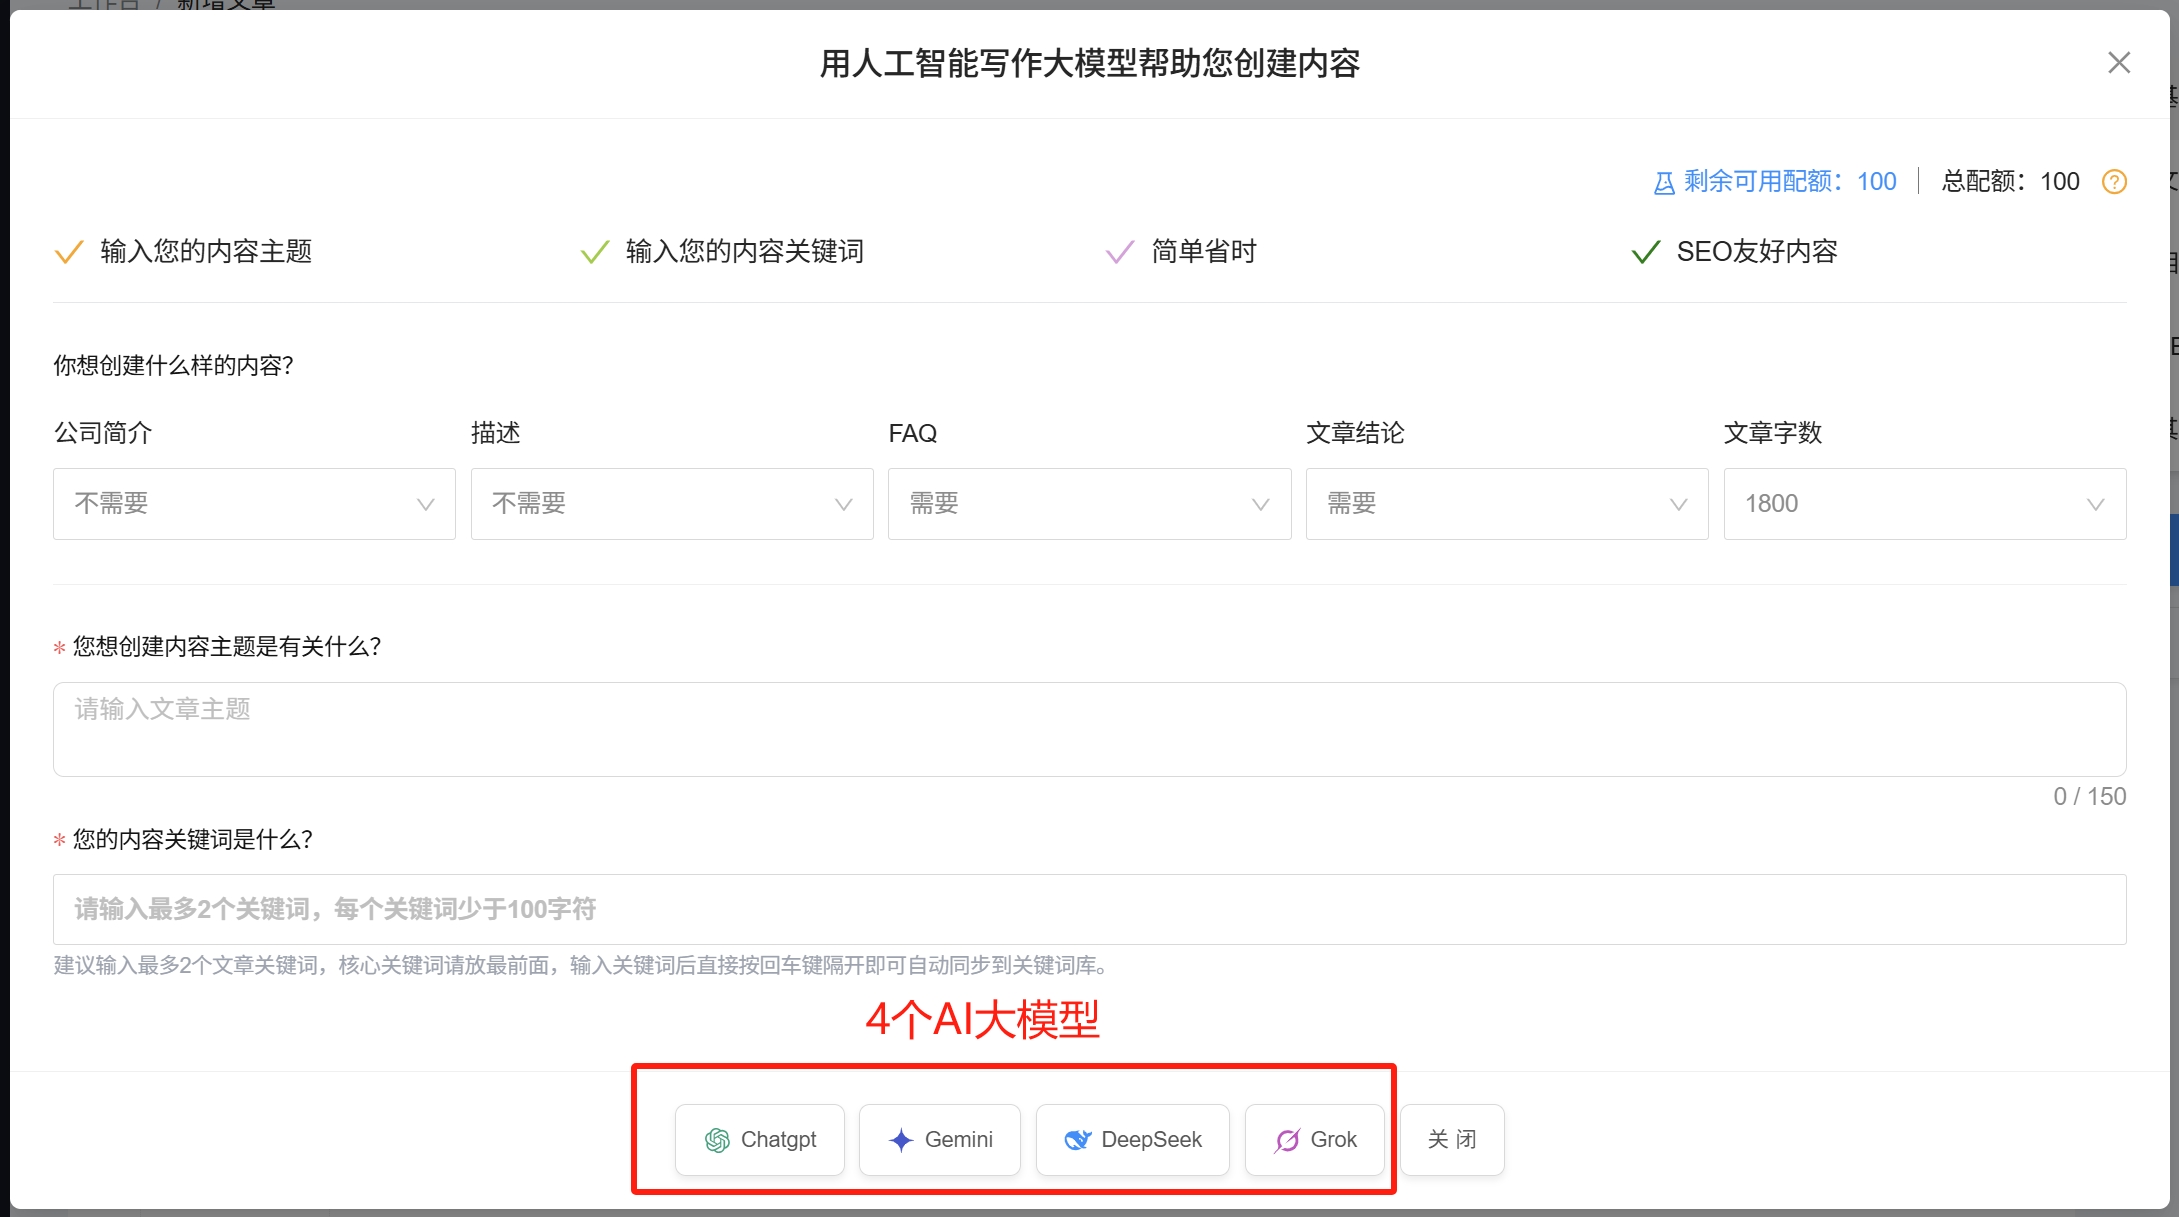
Task: Select DeepSeek model button
Action: [1132, 1140]
